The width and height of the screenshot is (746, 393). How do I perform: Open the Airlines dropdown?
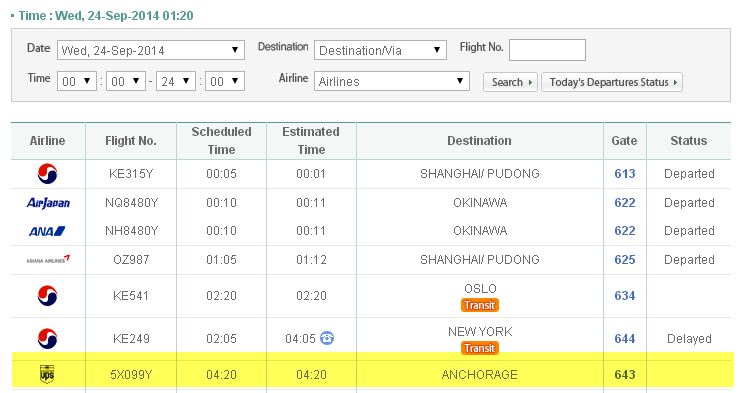tap(392, 81)
